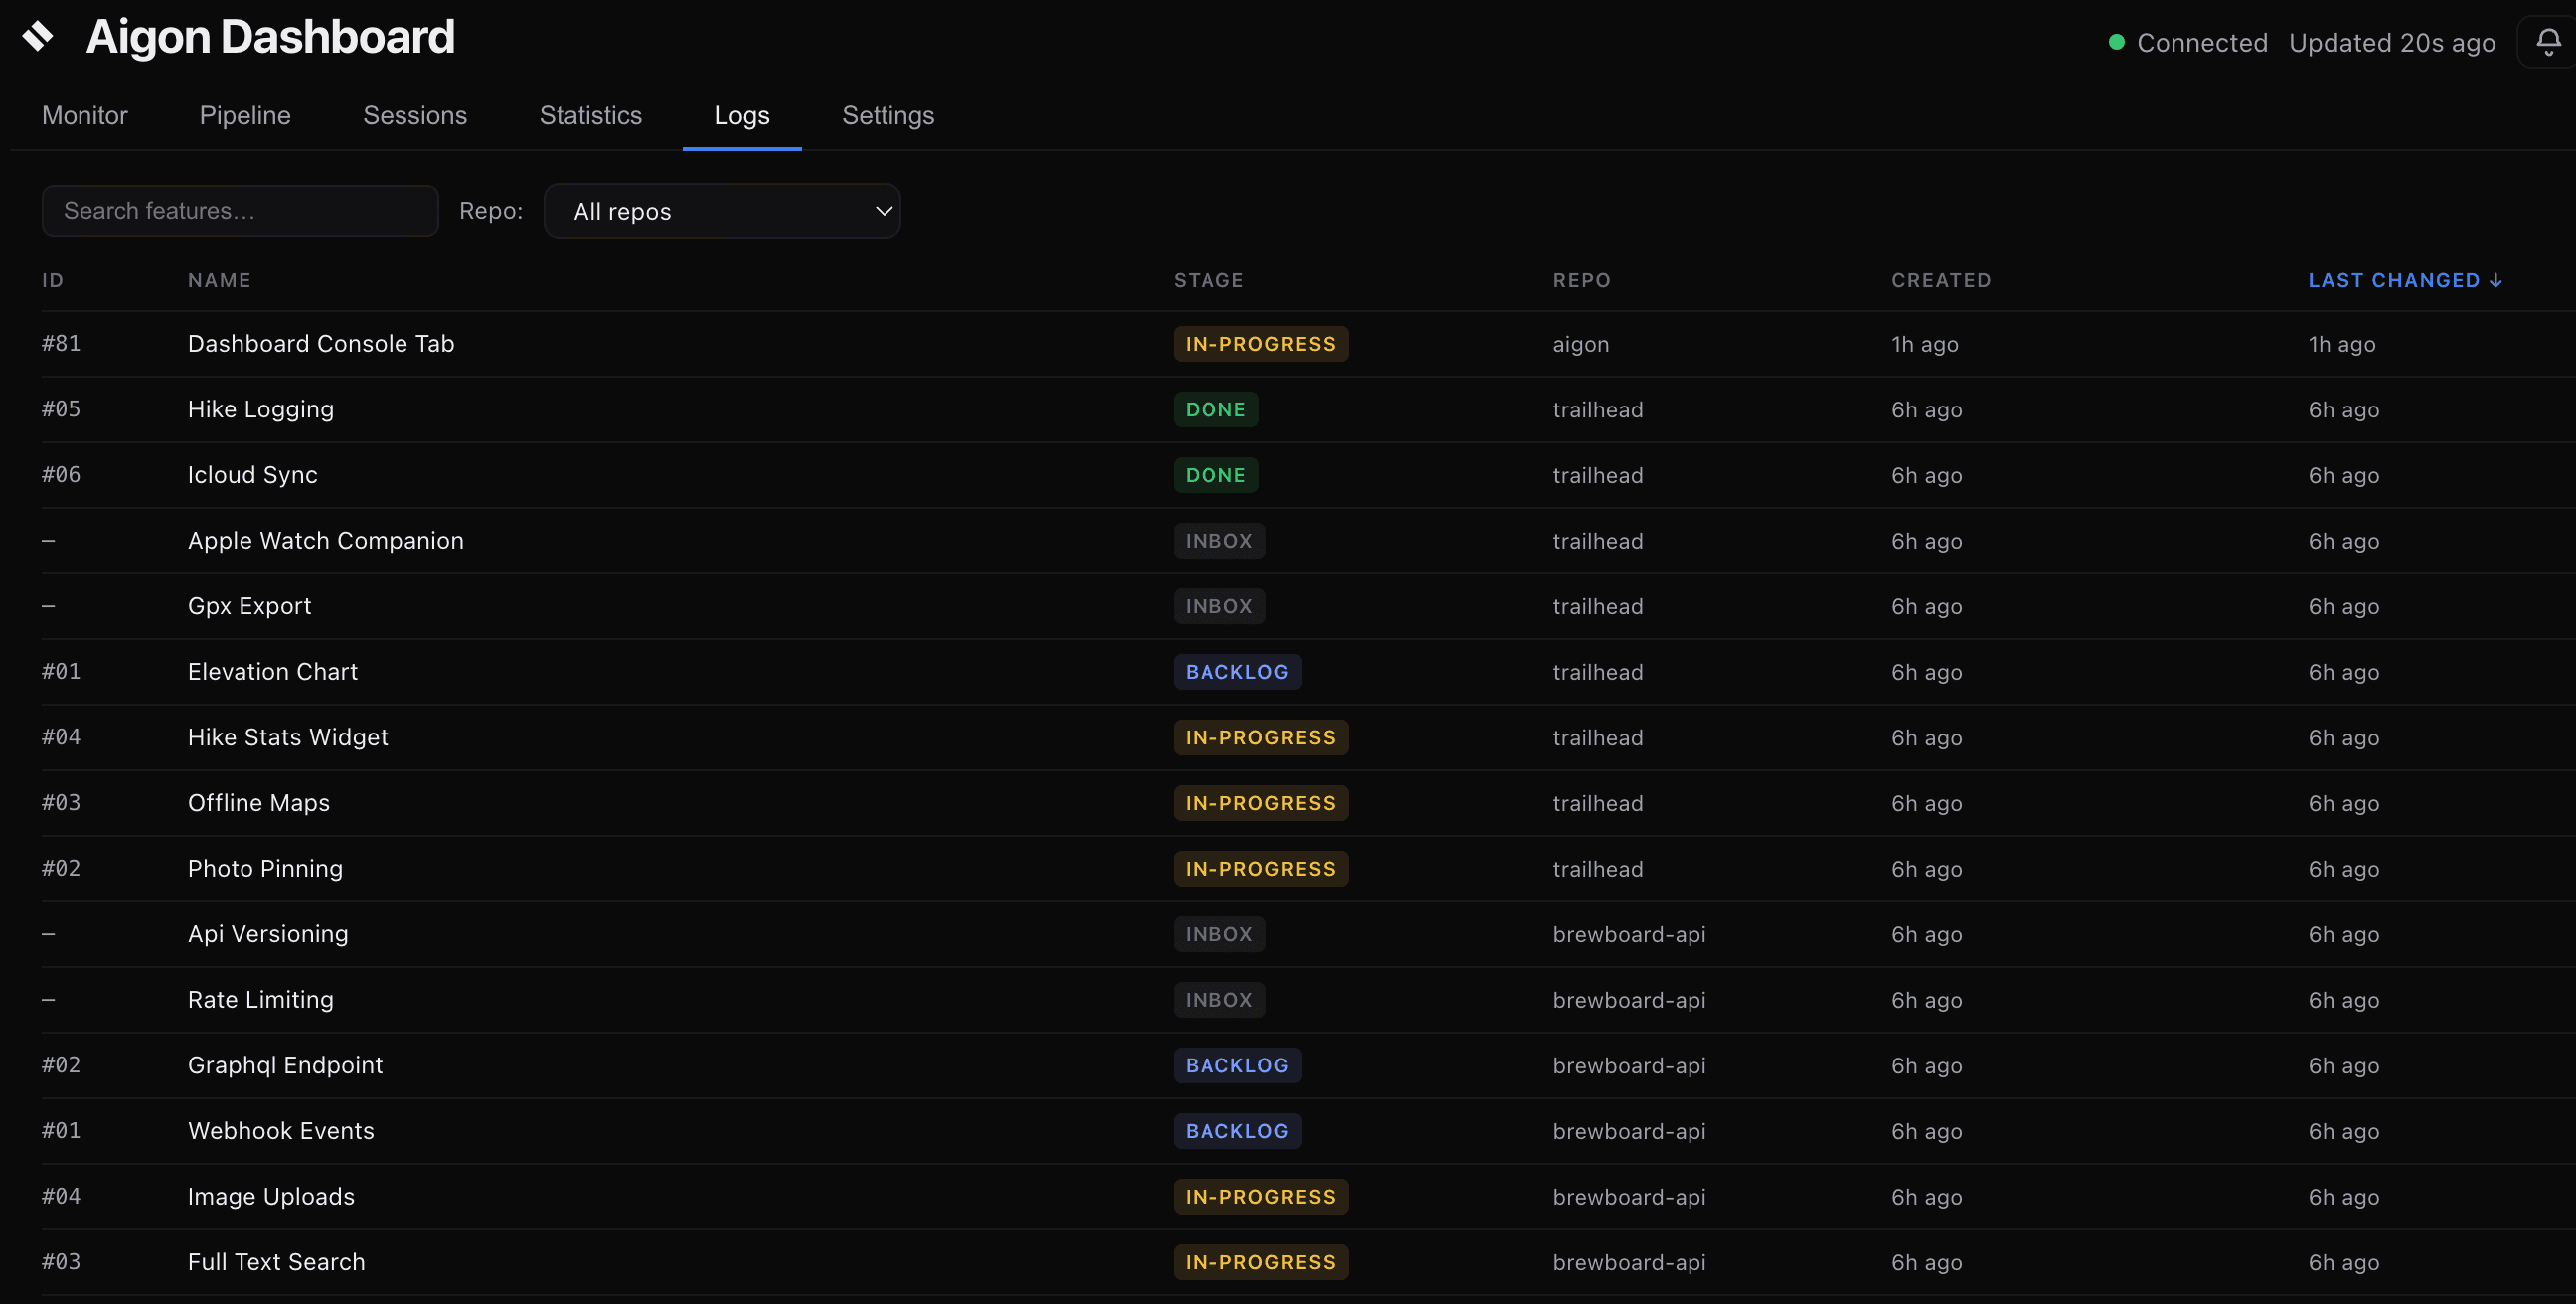Click the green Connected status dot
The image size is (2576, 1304).
[x=2116, y=42]
